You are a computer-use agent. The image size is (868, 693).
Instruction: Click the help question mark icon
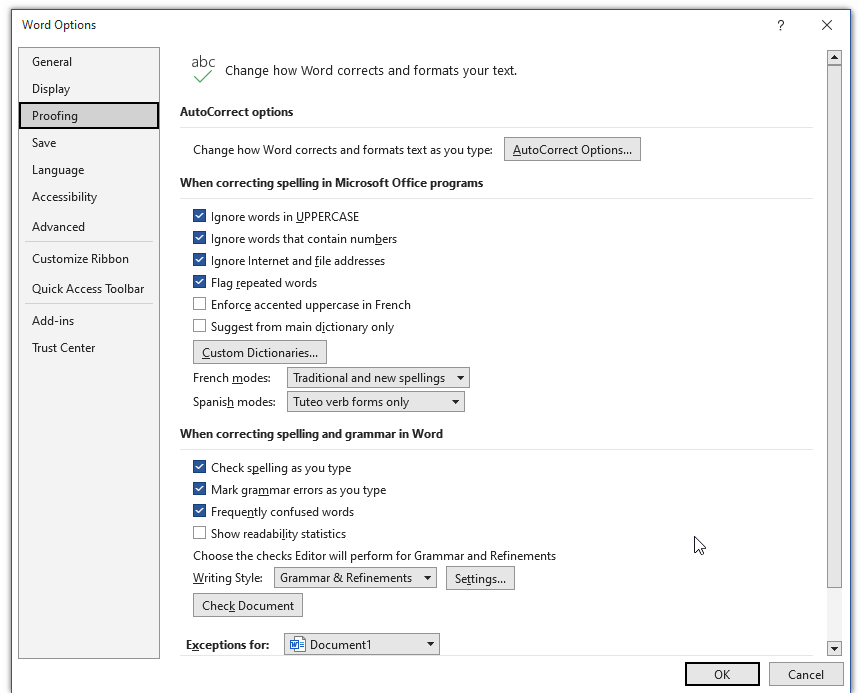click(781, 25)
